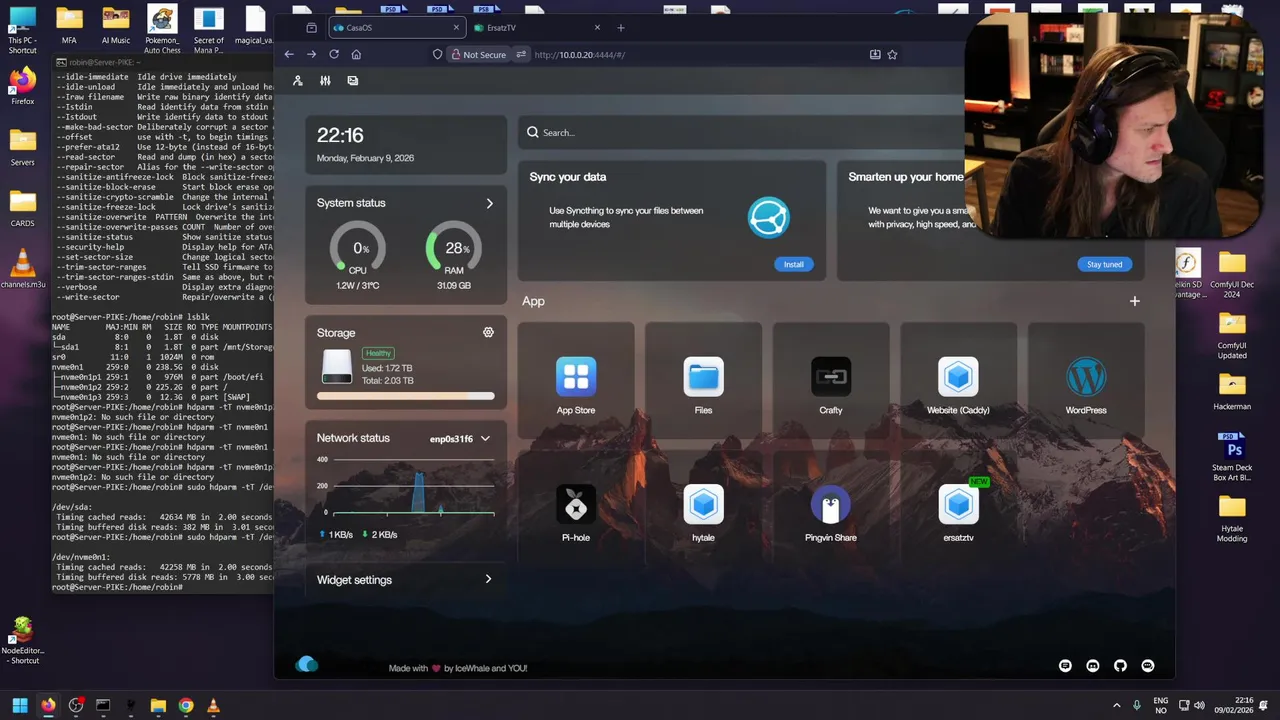Click the Stay tuned button
The height and width of the screenshot is (720, 1280).
point(1104,264)
